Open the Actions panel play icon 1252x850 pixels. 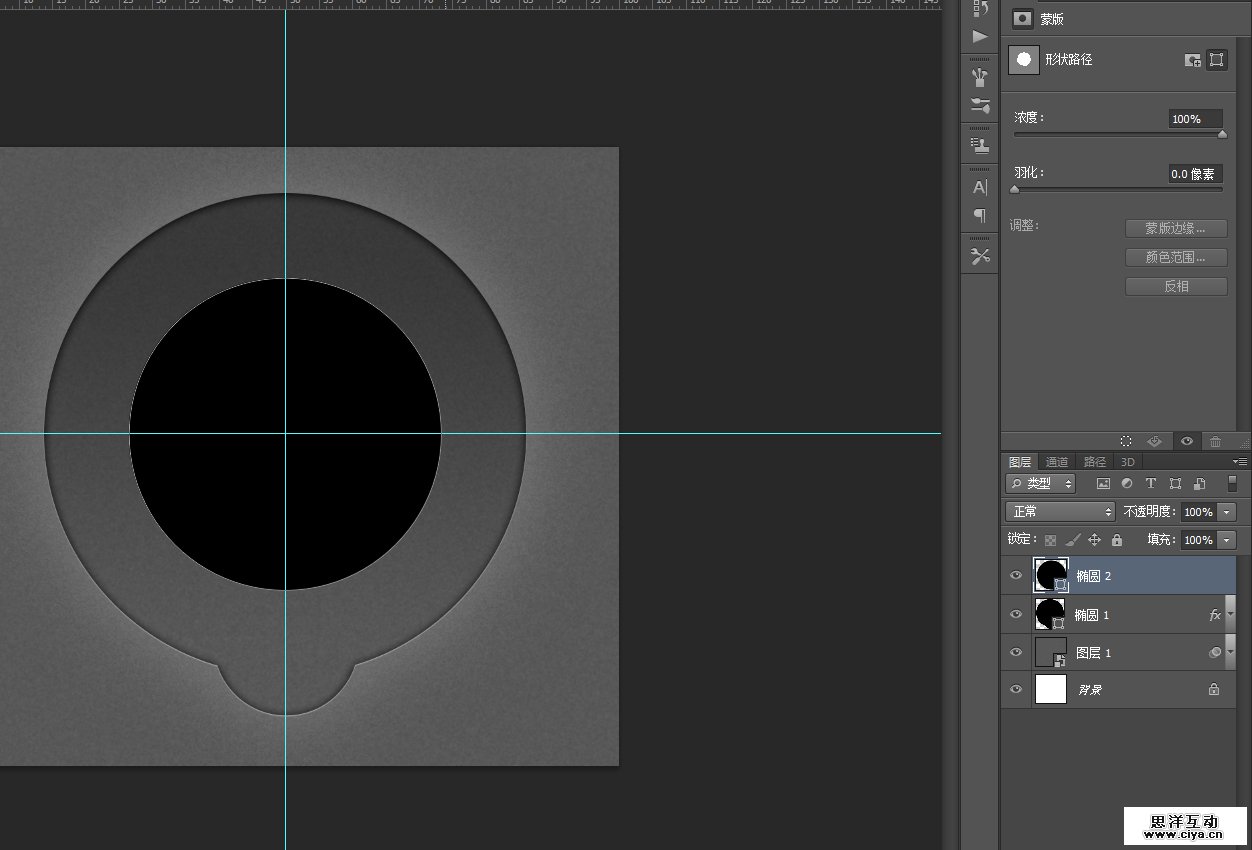980,37
